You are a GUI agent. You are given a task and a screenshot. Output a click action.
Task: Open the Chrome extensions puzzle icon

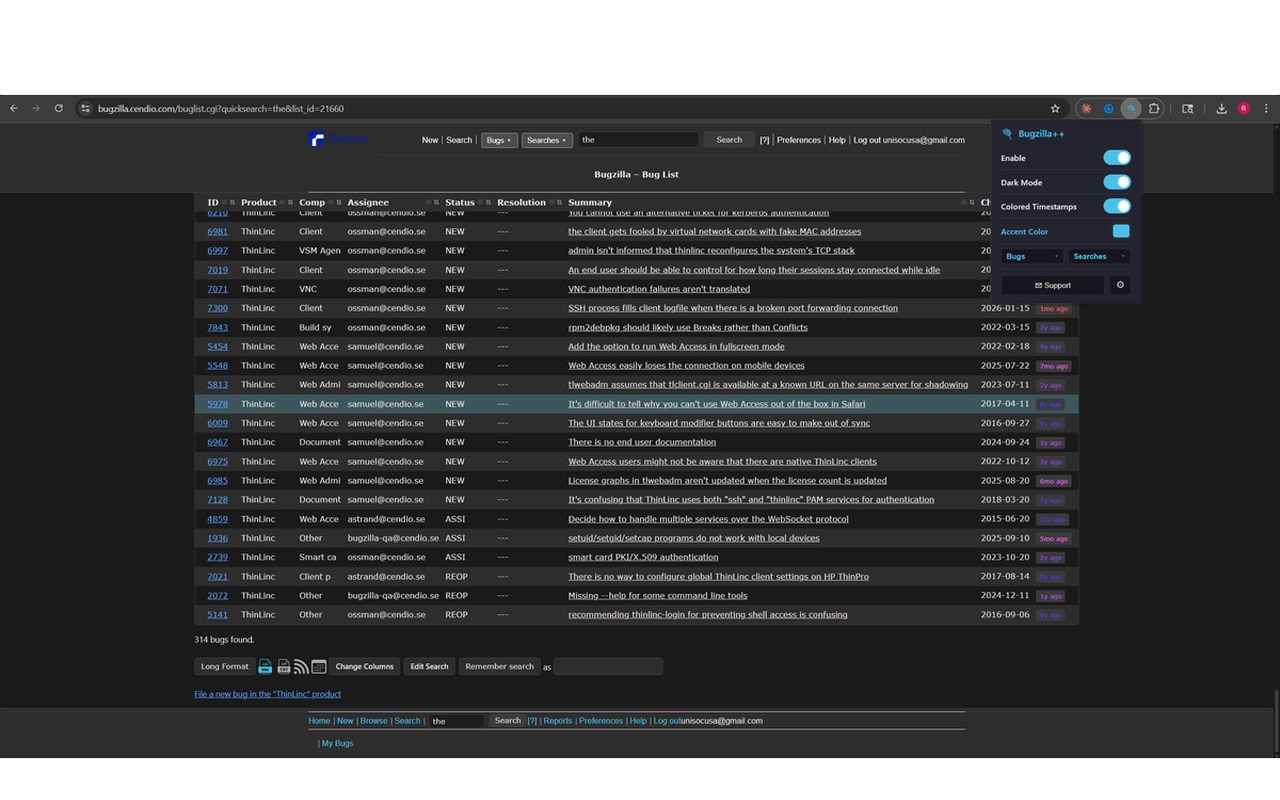[1154, 108]
